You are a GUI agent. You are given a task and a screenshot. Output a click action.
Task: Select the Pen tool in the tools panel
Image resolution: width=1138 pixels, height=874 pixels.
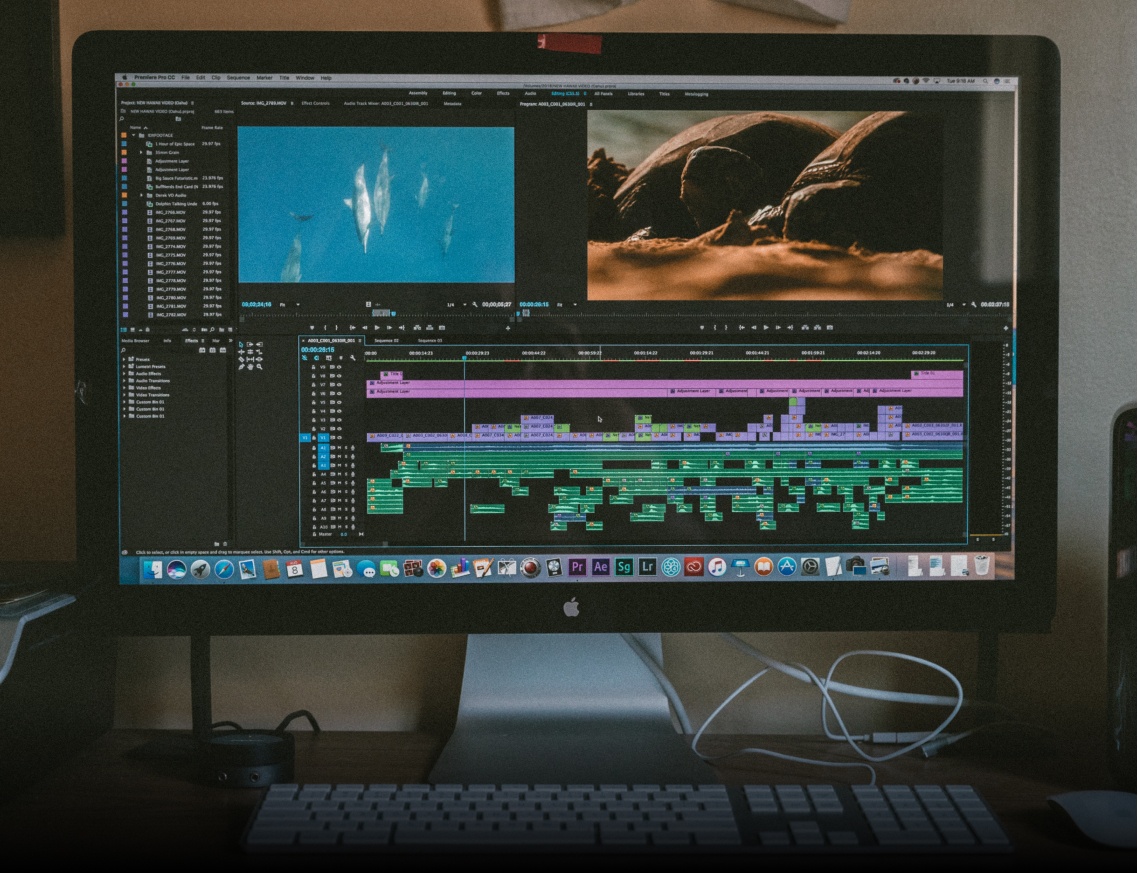pos(241,367)
